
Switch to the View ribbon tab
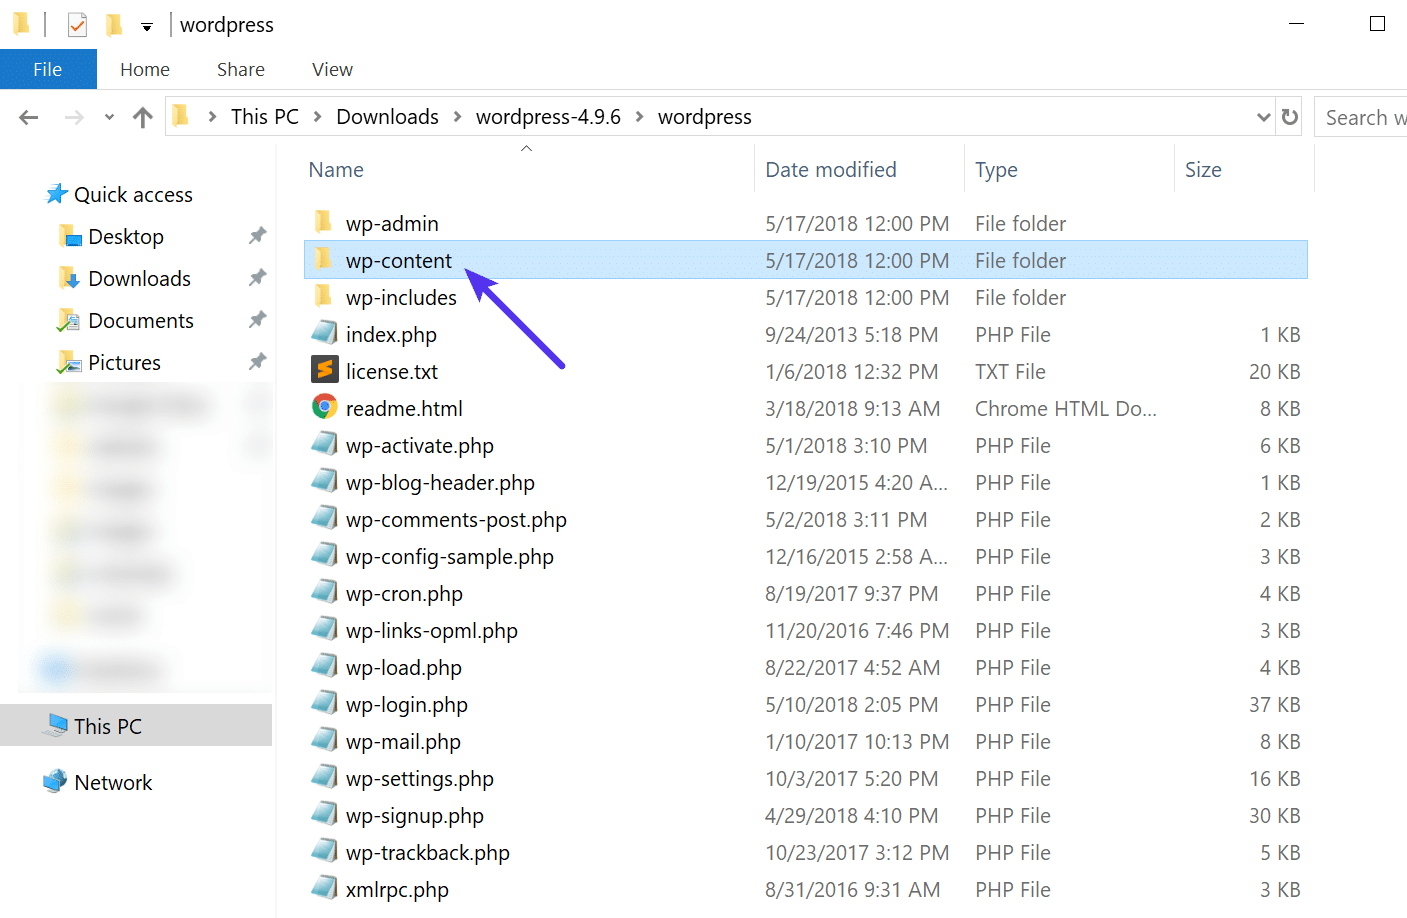click(331, 69)
